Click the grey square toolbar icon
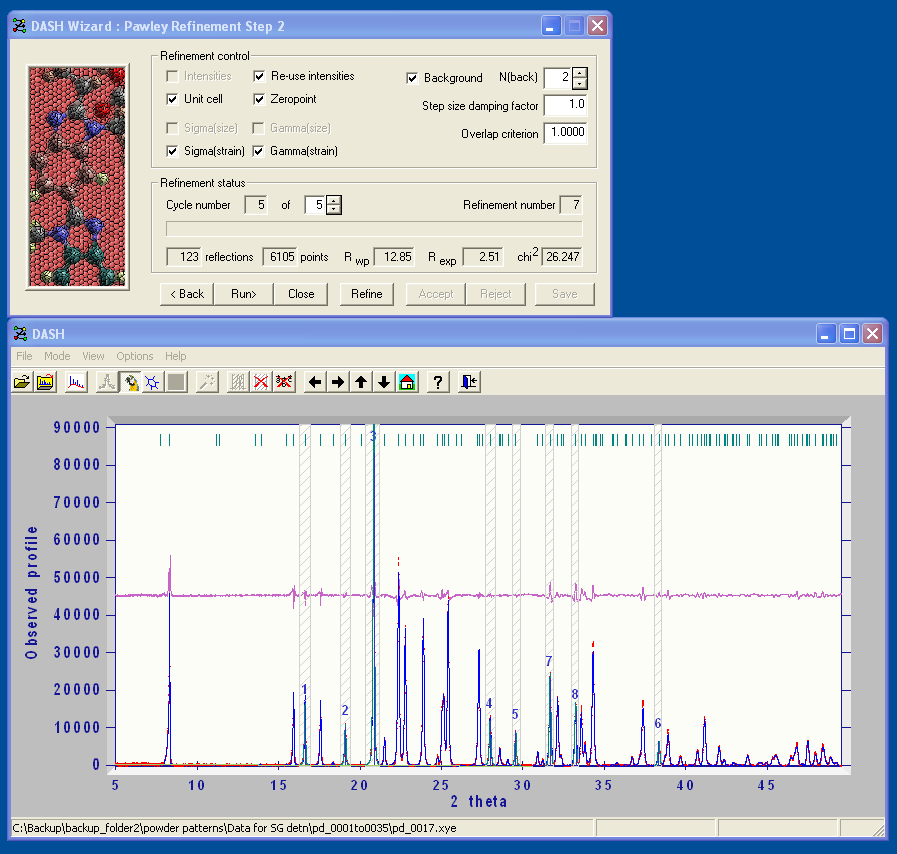The height and width of the screenshot is (854, 897). pyautogui.click(x=176, y=382)
